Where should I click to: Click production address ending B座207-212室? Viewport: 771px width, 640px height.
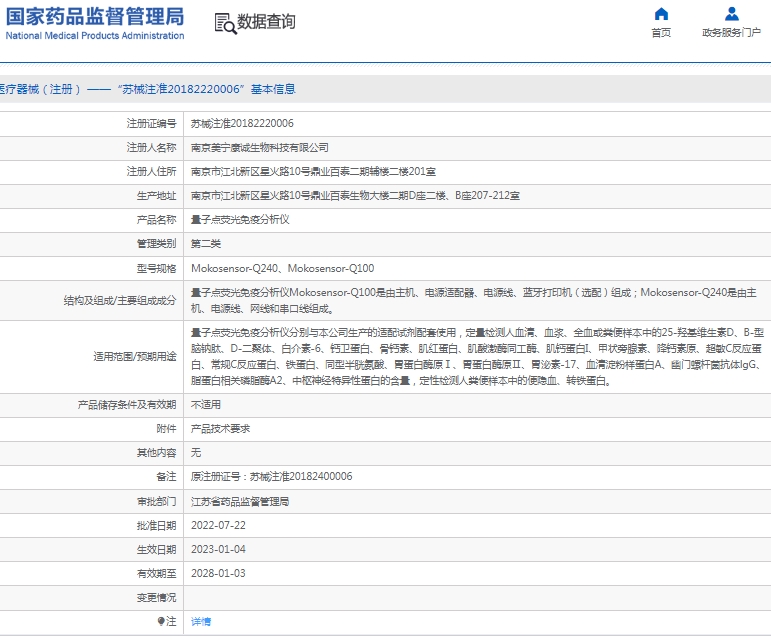(355, 196)
